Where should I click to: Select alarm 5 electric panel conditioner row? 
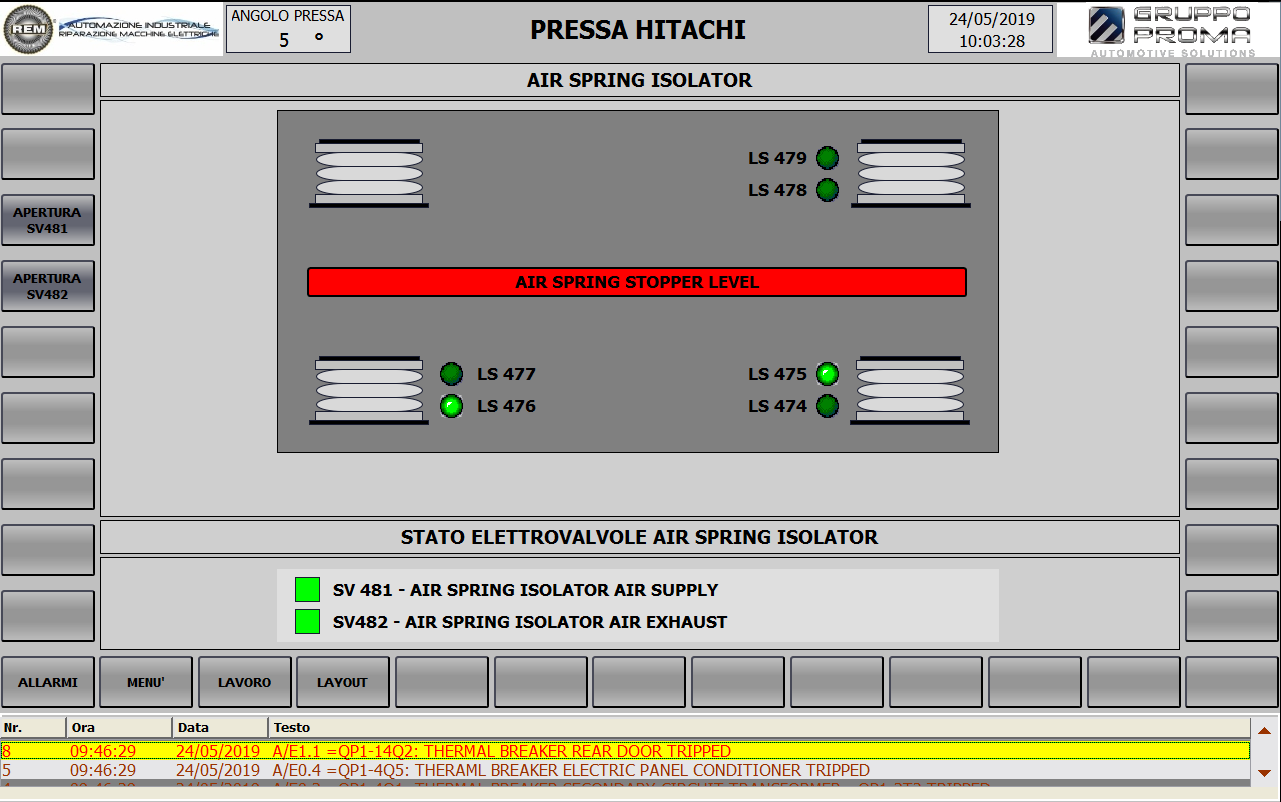coord(625,770)
